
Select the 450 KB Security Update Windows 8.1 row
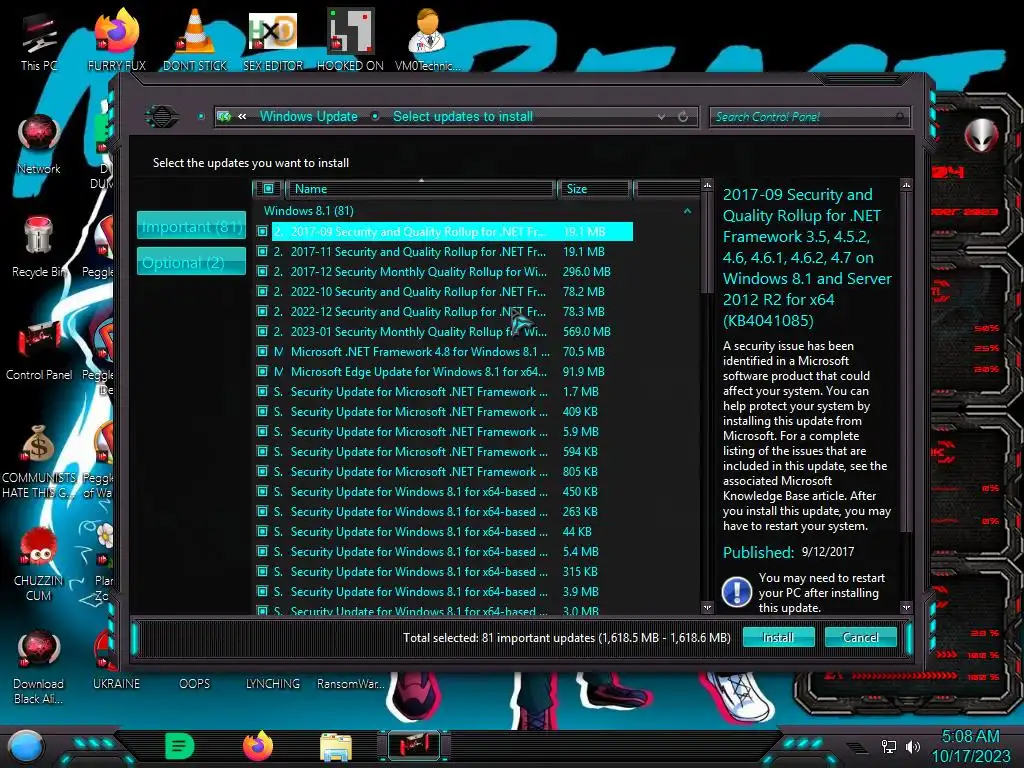[x=445, y=492]
